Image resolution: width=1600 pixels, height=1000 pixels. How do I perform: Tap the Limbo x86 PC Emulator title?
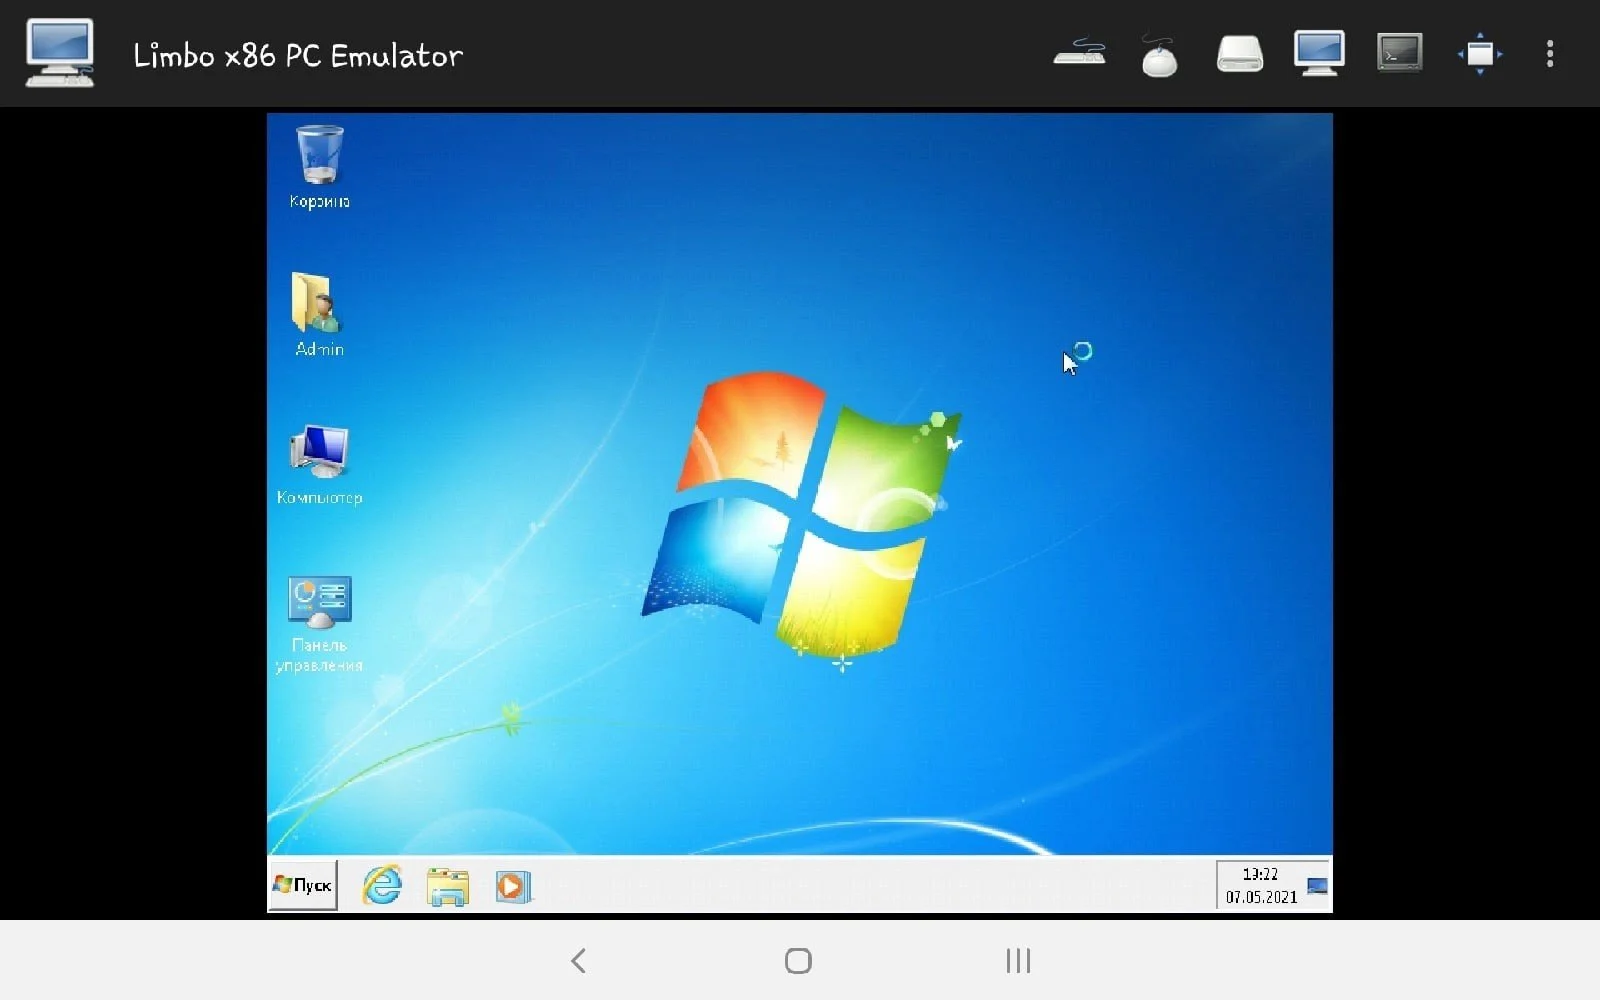tap(298, 56)
